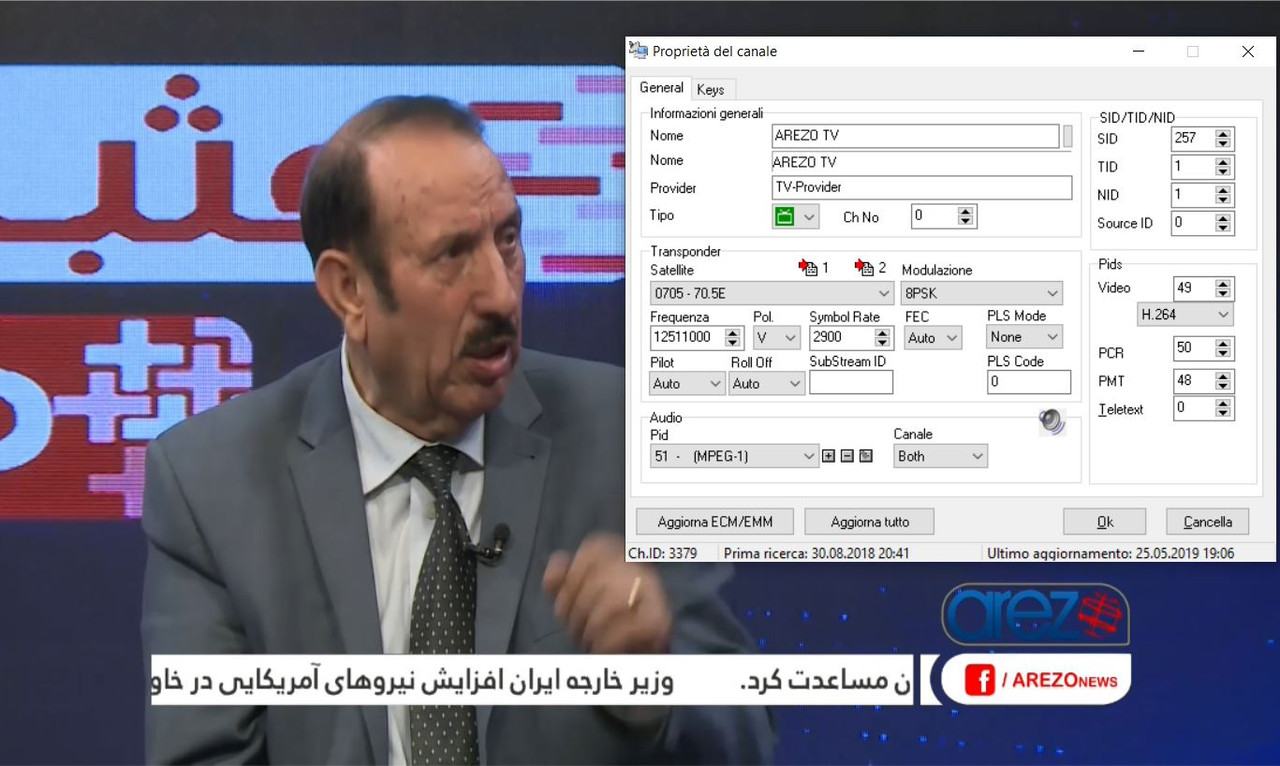The height and width of the screenshot is (766, 1280).
Task: Adjust the PCR spinner arrows
Action: 1224,348
